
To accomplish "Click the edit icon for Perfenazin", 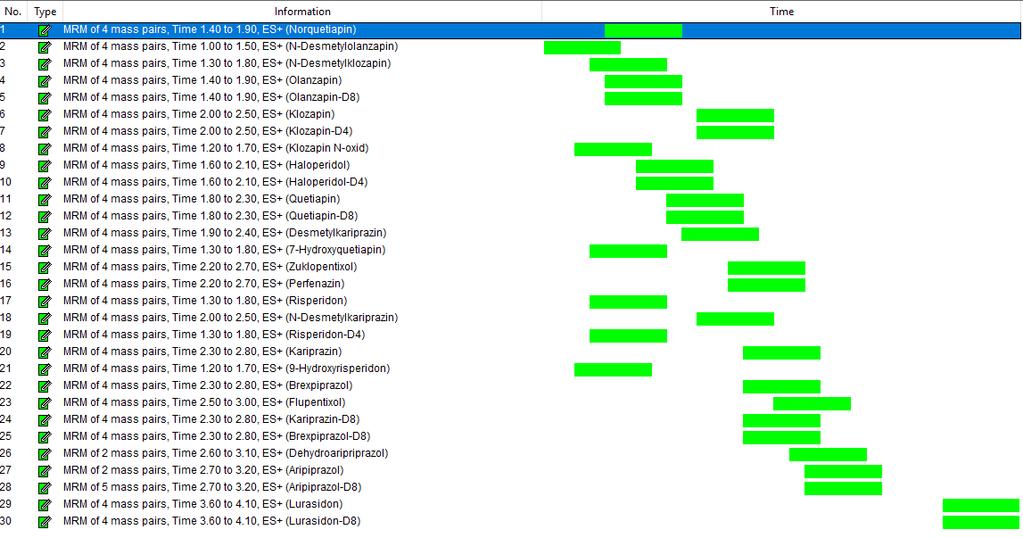I will [x=44, y=284].
